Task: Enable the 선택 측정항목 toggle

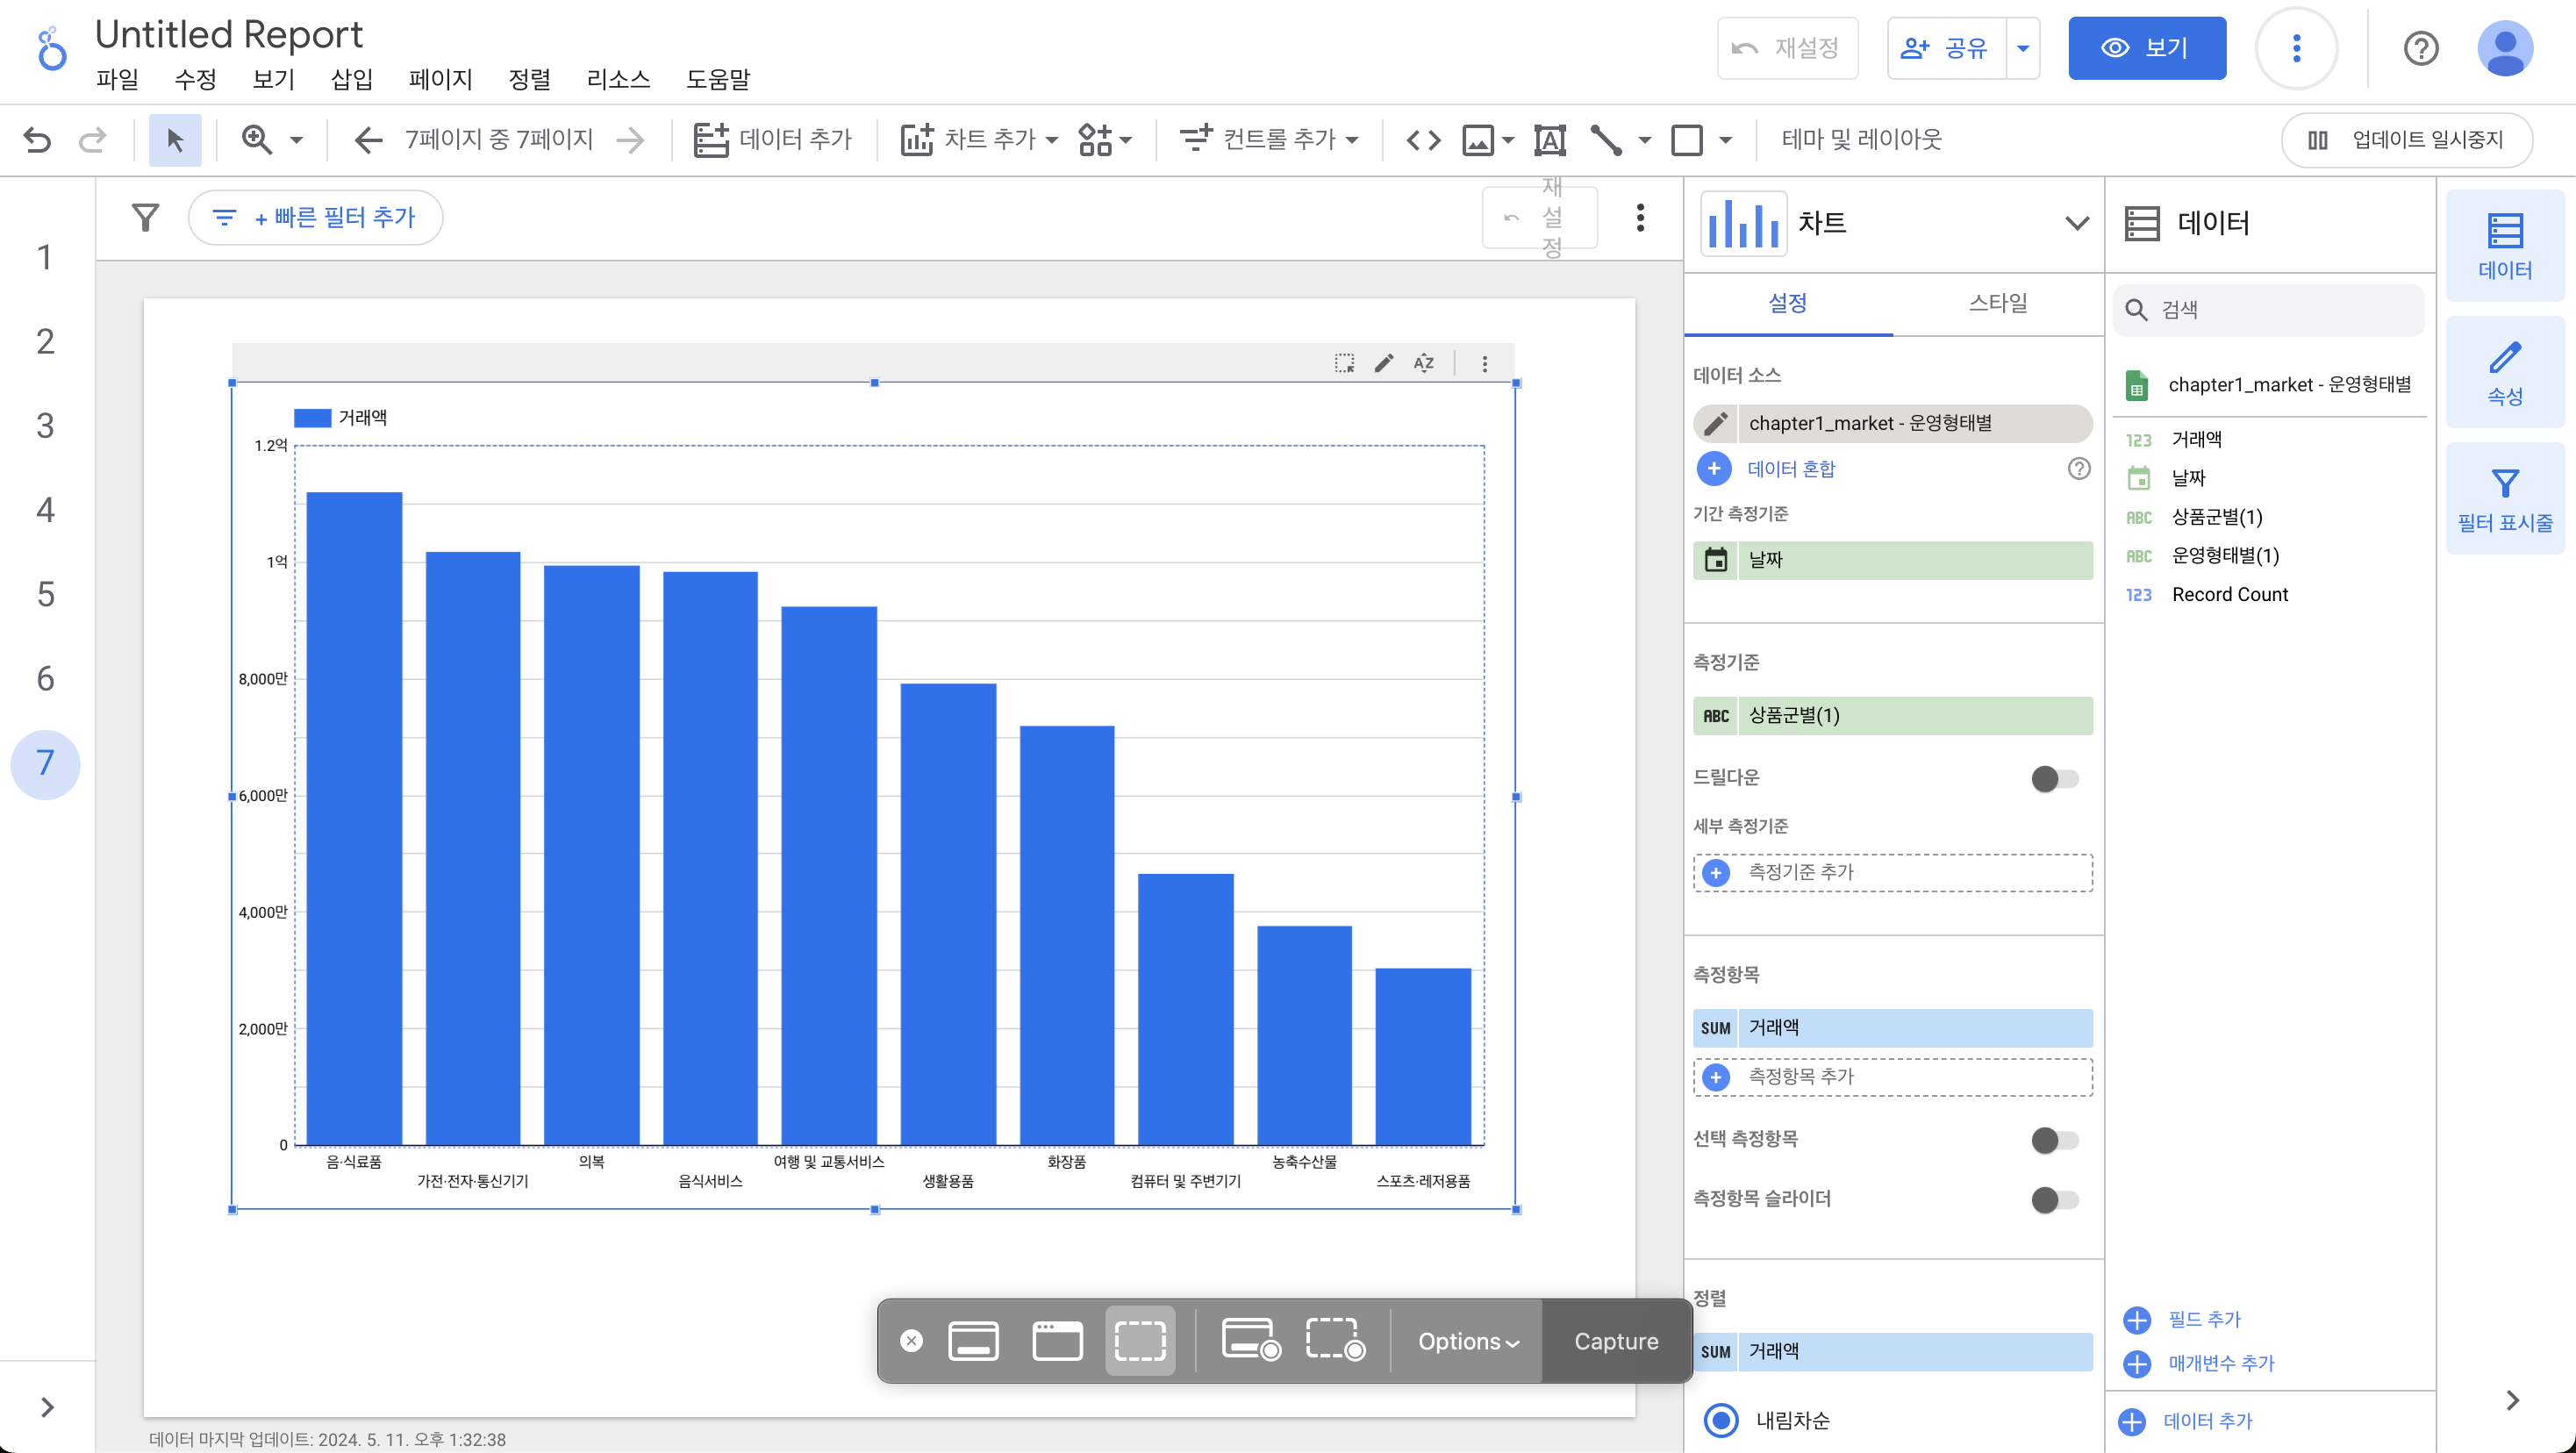Action: point(2054,1139)
